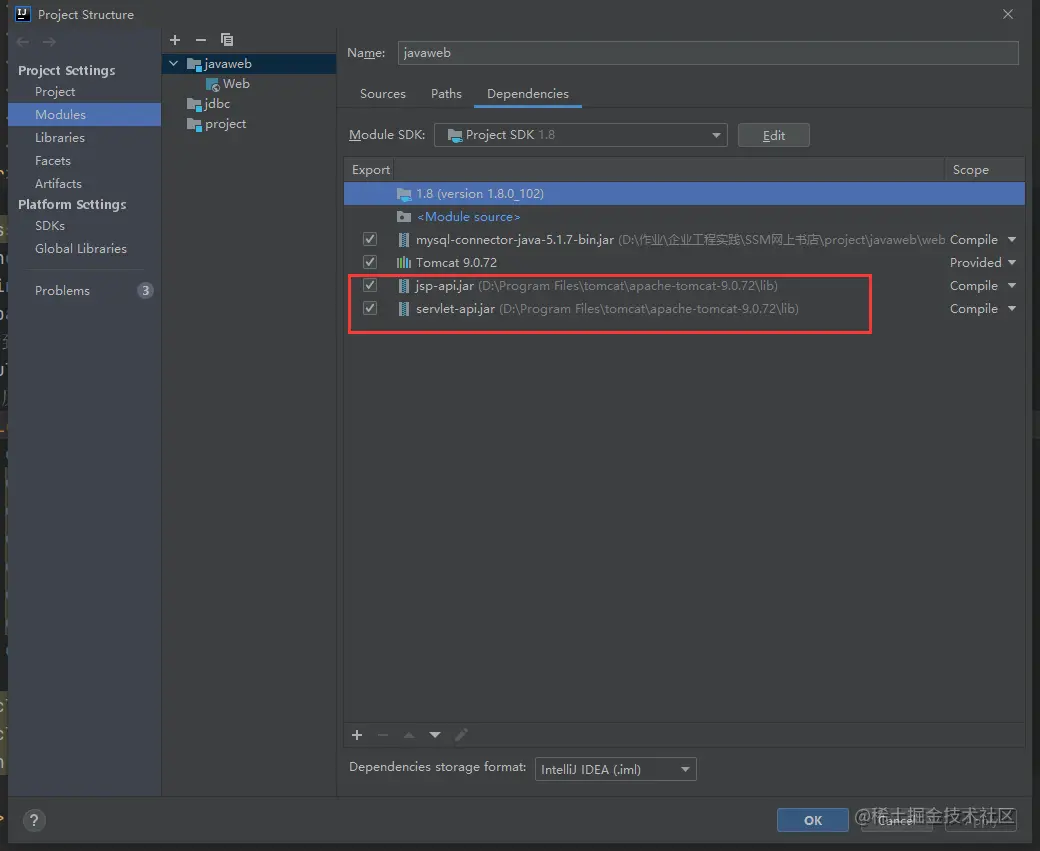Image resolution: width=1040 pixels, height=851 pixels.
Task: Click the project module folder icon
Action: [x=194, y=124]
